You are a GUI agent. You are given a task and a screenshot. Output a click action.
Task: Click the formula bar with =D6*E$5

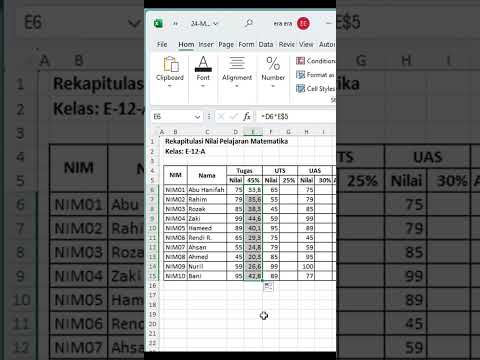coord(297,116)
